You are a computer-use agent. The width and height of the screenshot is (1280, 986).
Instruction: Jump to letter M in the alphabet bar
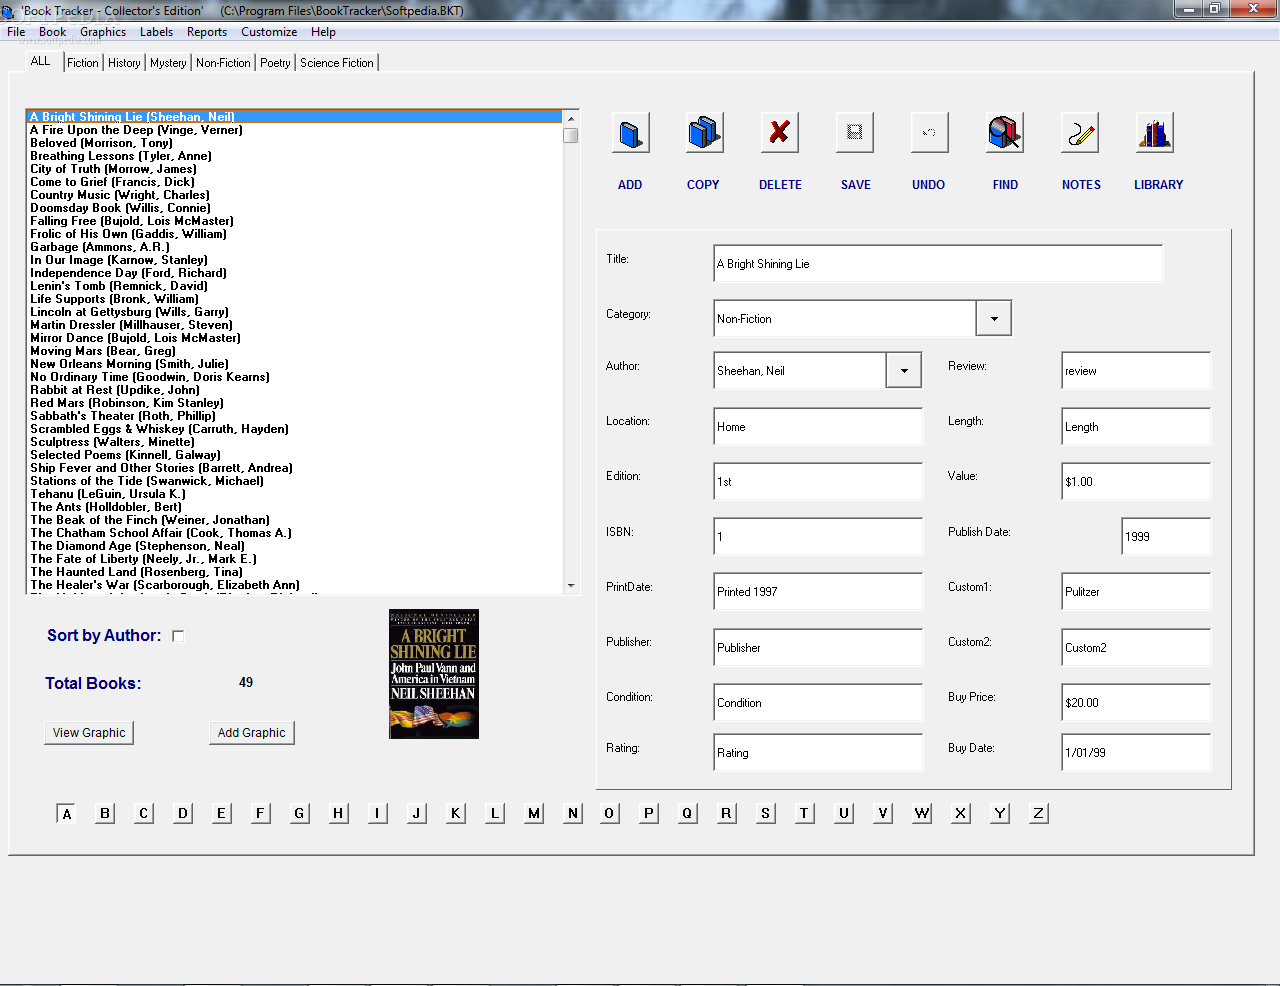point(534,813)
